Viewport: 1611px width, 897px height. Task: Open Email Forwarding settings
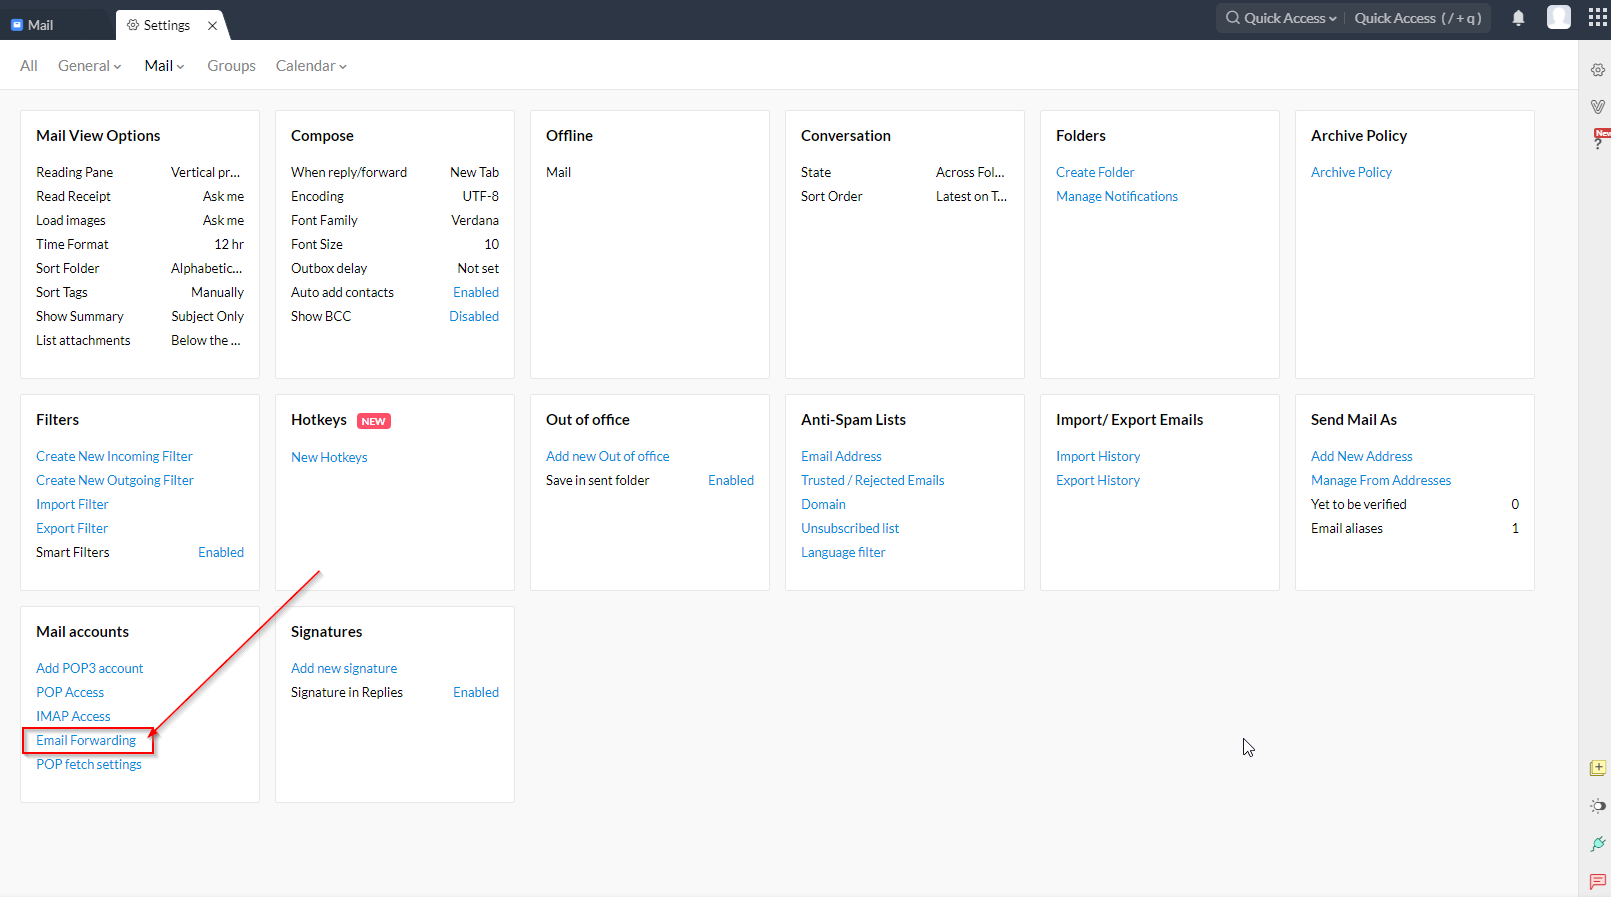(x=86, y=740)
